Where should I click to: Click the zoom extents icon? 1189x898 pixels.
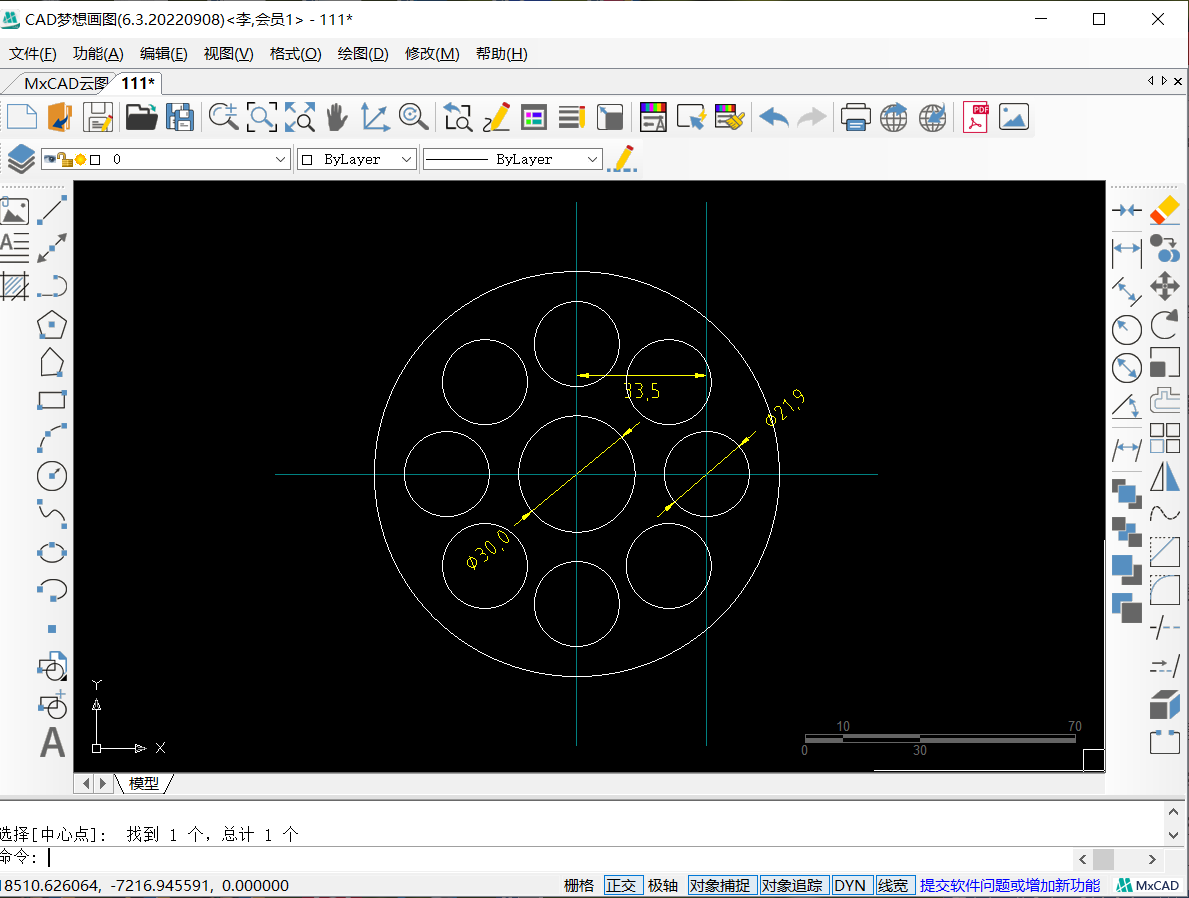tap(300, 118)
